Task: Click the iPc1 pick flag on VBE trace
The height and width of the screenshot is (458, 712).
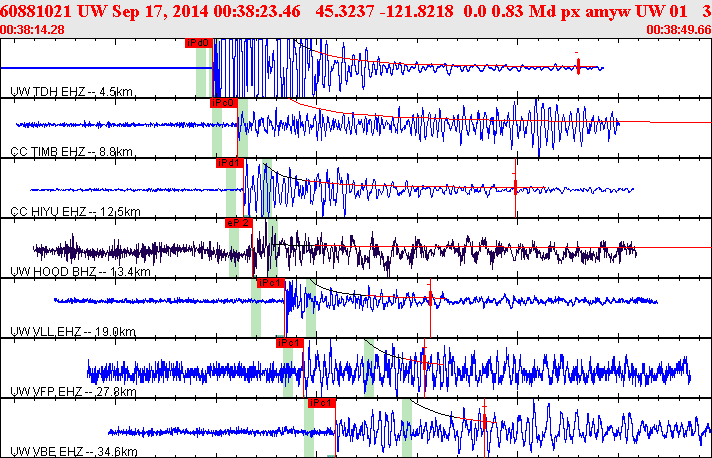Action: (x=321, y=403)
